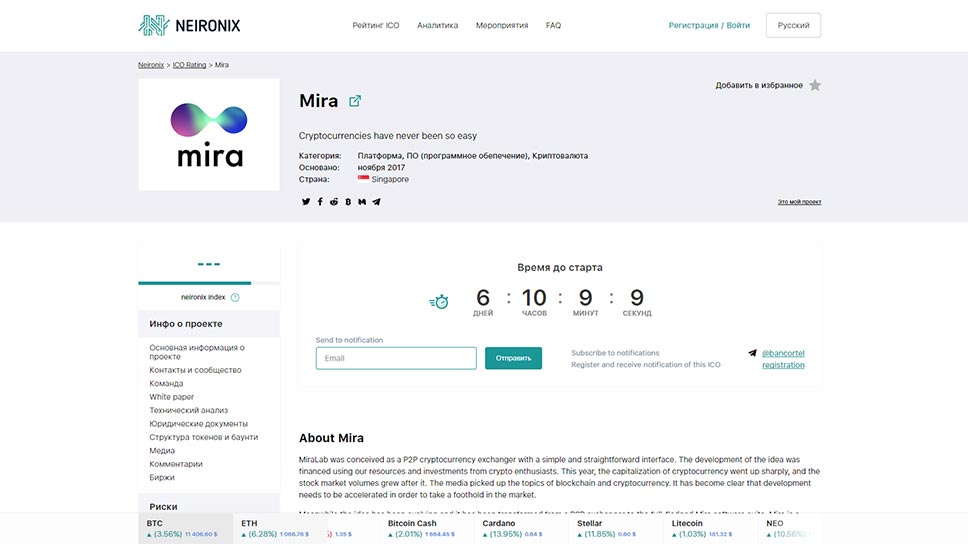Open the Mira Twitter profile icon
This screenshot has height=544, width=968.
pos(306,202)
